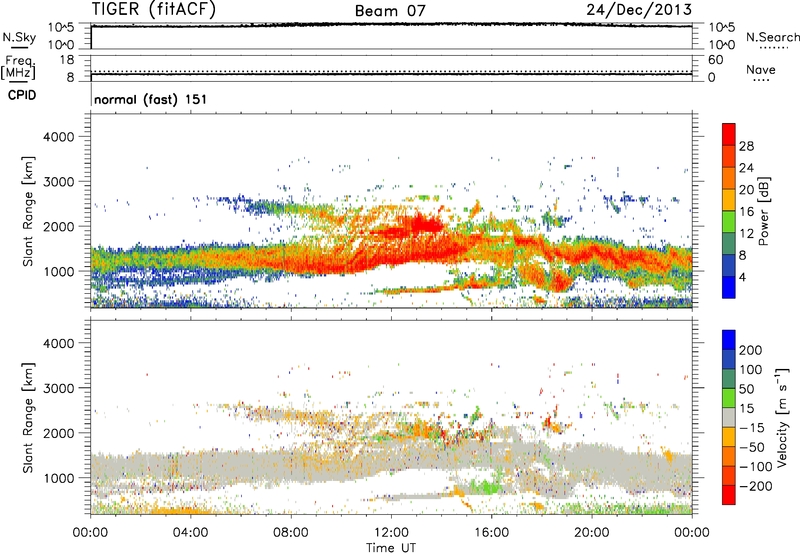Click the 200 tick label on the velocity colorbar
Viewport: 800px width, 554px height.
click(x=751, y=350)
